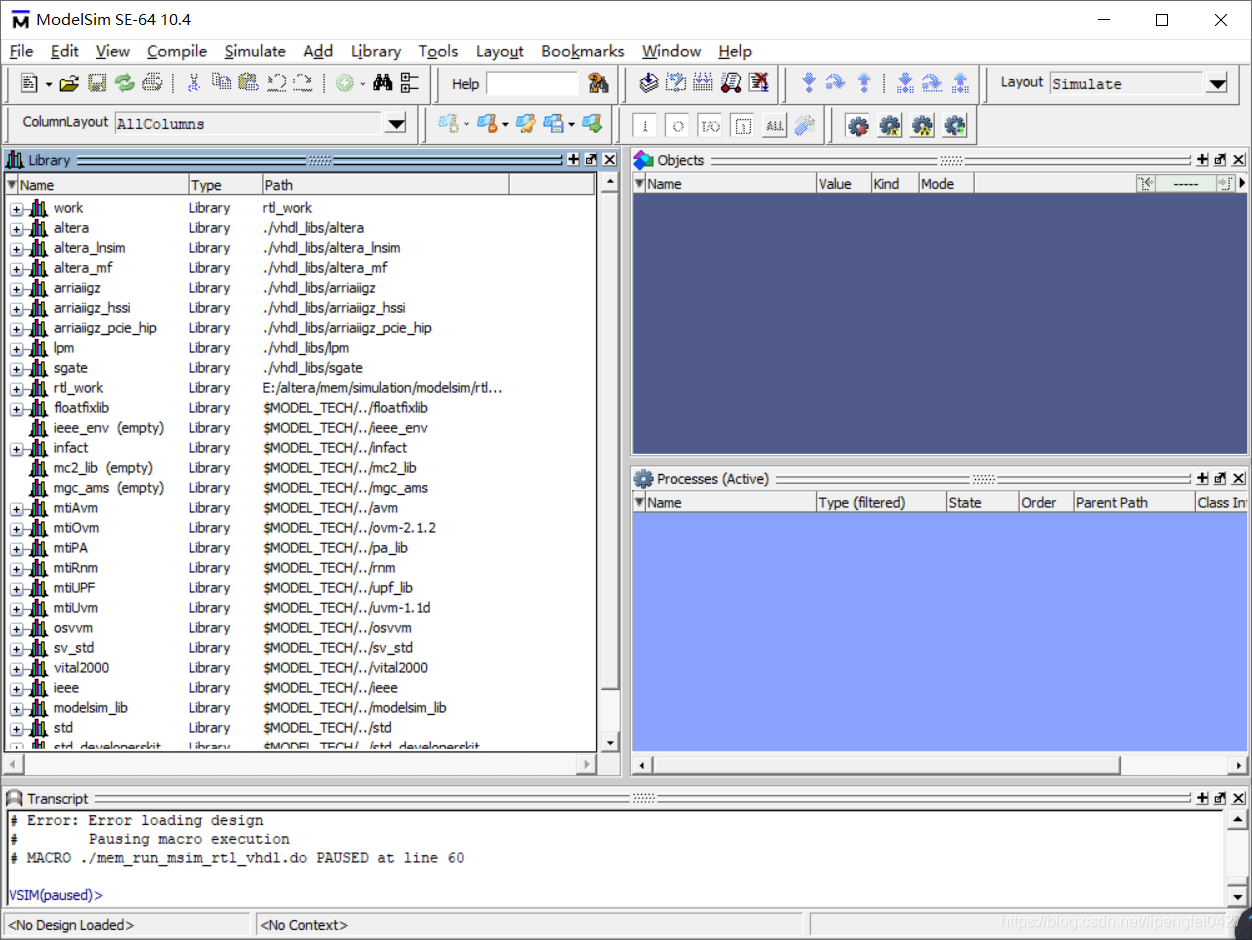Open the Simulate menu
Viewport: 1252px width, 940px height.
tap(255, 51)
